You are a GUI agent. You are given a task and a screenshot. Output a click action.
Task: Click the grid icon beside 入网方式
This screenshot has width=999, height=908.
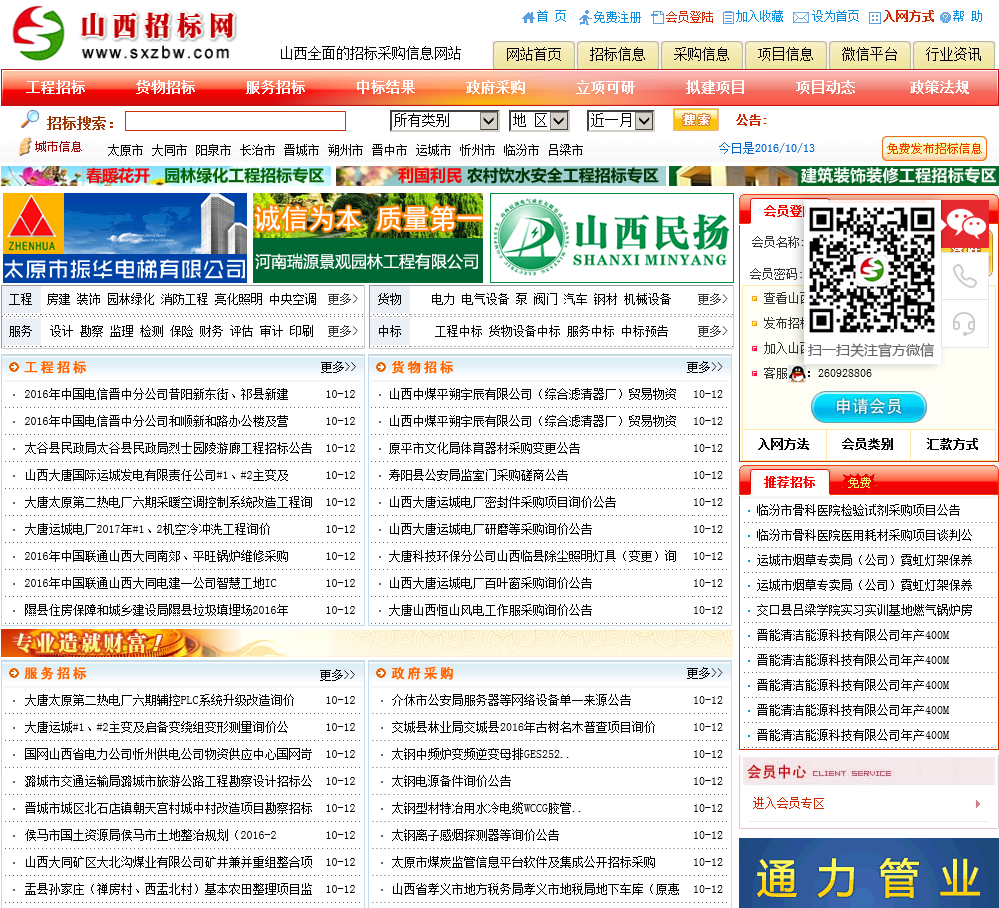[875, 18]
